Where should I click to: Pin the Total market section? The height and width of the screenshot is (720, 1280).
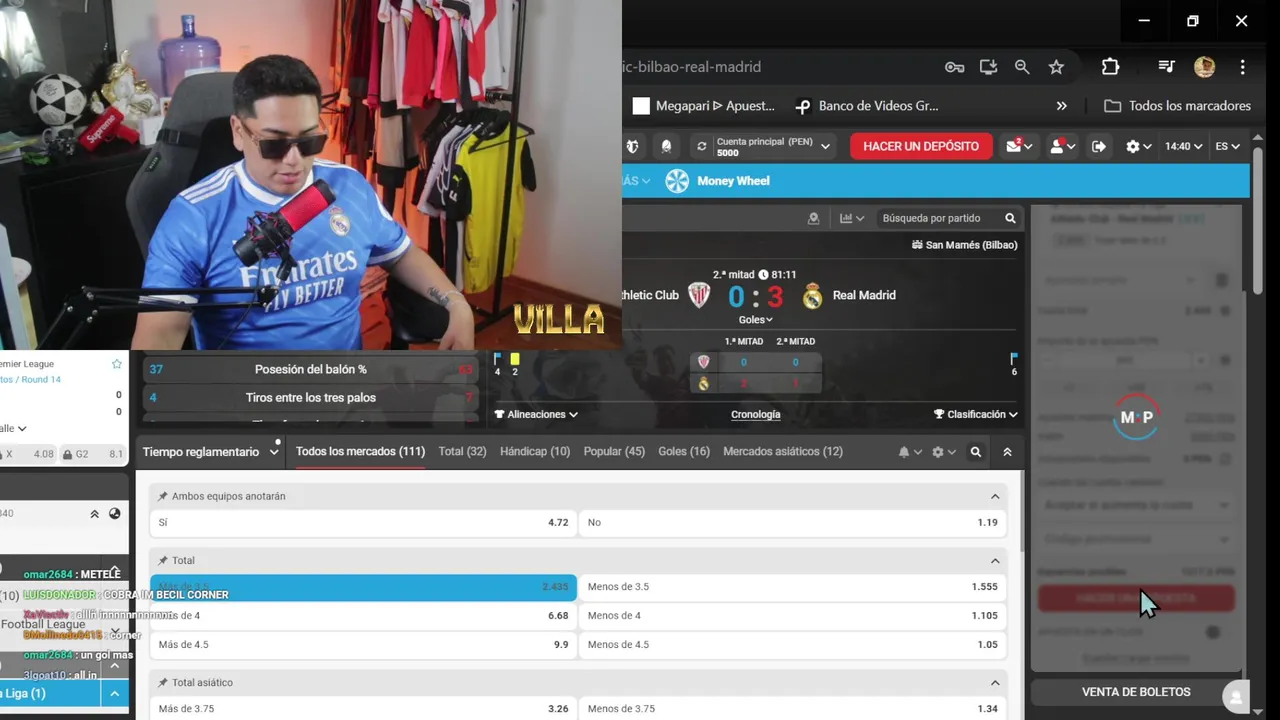[x=163, y=560]
